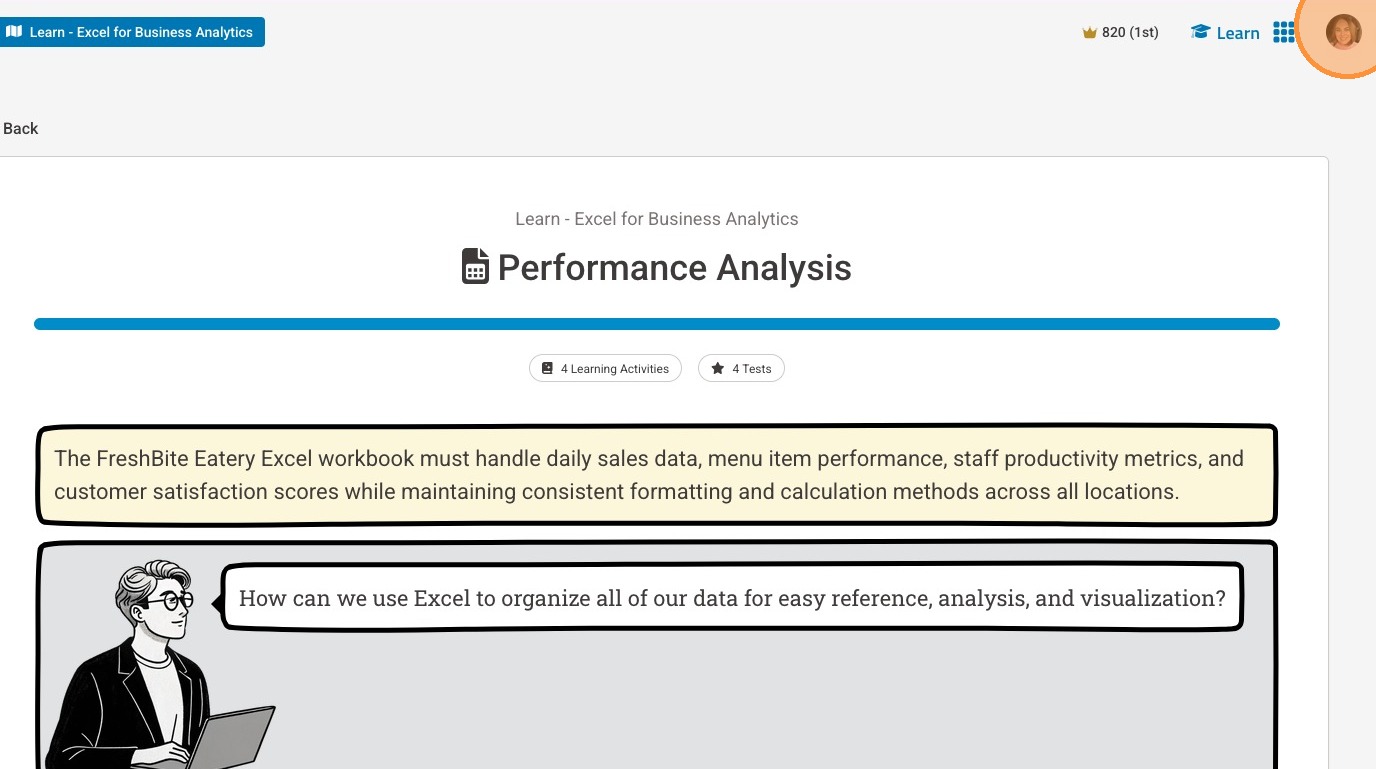Click the yellow FreshBite Eatery description box
This screenshot has height=769, width=1376.
(657, 475)
